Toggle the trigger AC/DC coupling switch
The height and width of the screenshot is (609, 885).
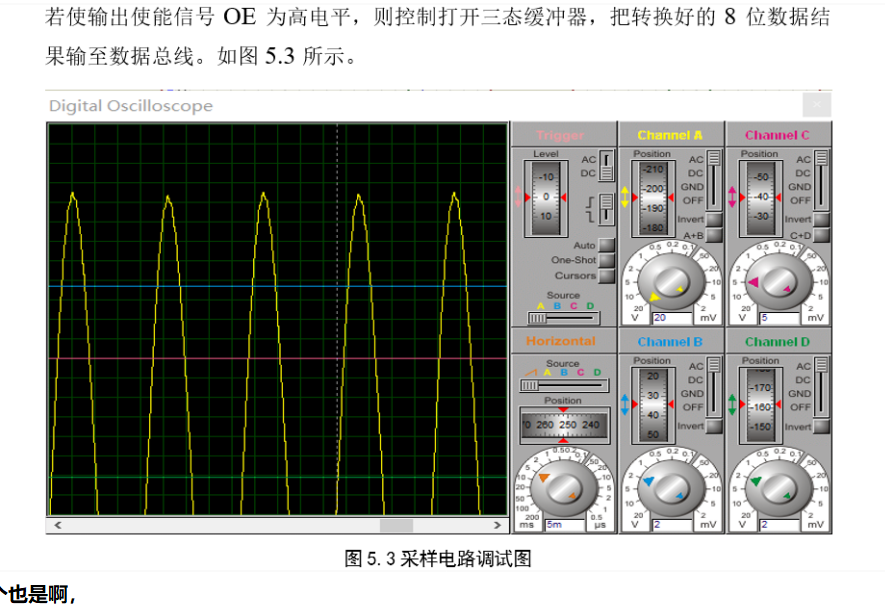[x=606, y=165]
